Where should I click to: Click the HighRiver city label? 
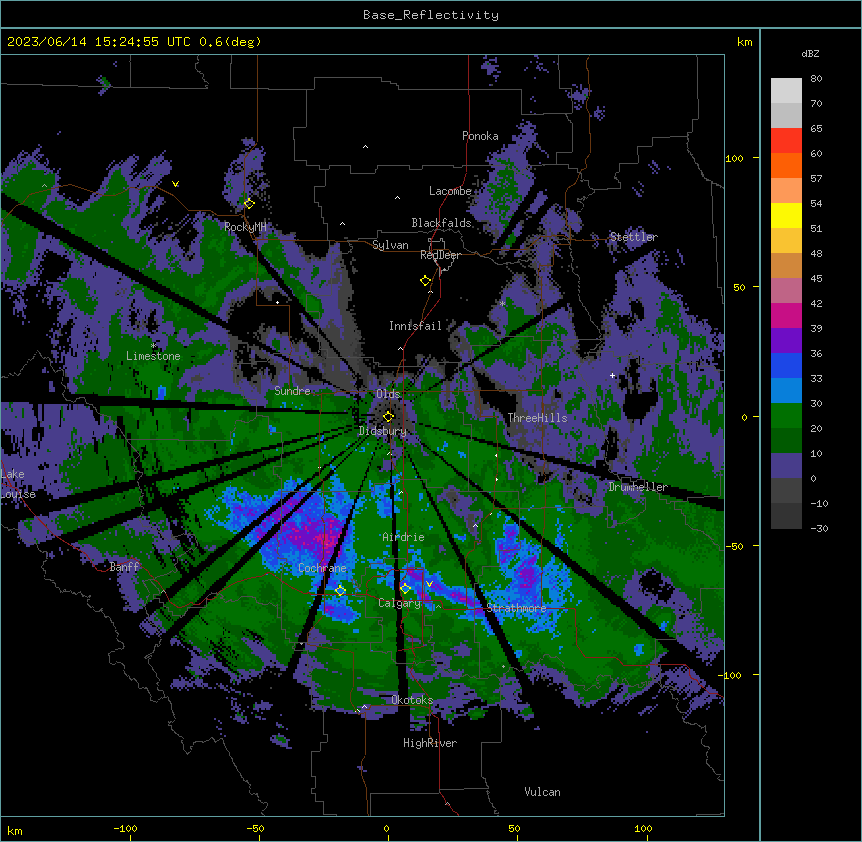tap(430, 743)
